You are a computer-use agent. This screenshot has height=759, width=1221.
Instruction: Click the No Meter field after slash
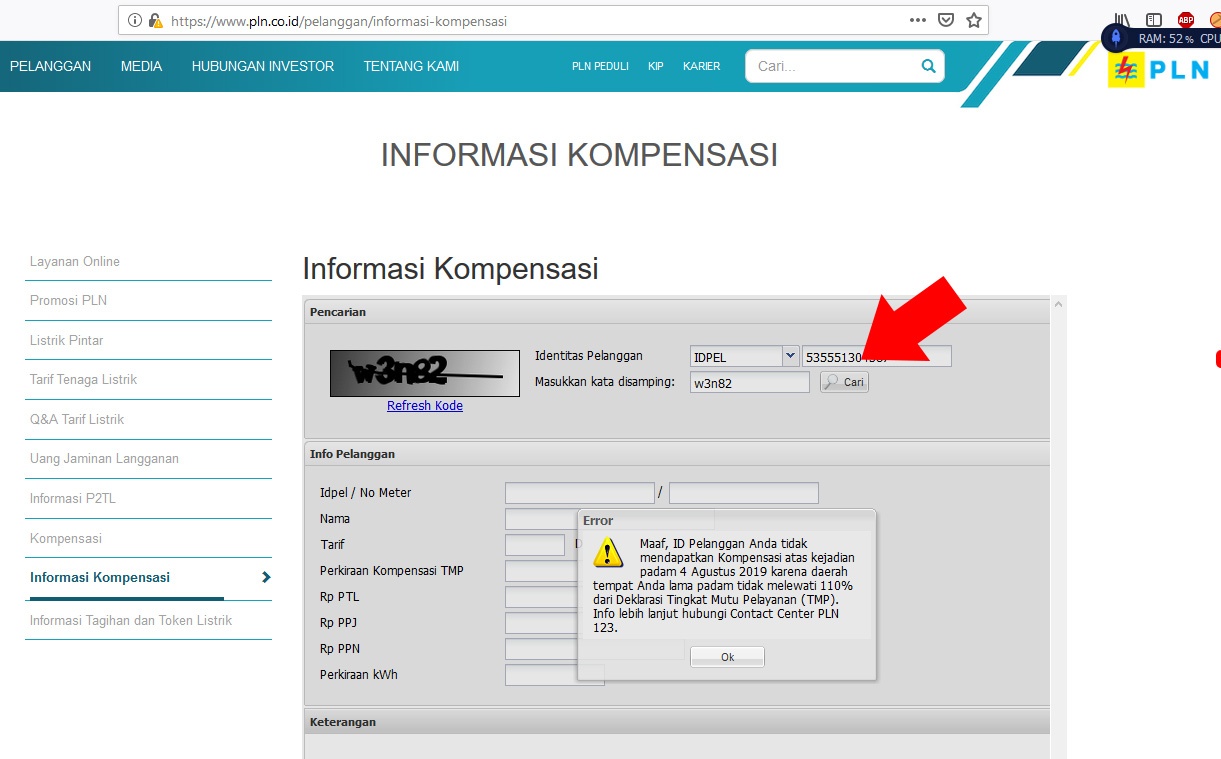coord(744,493)
